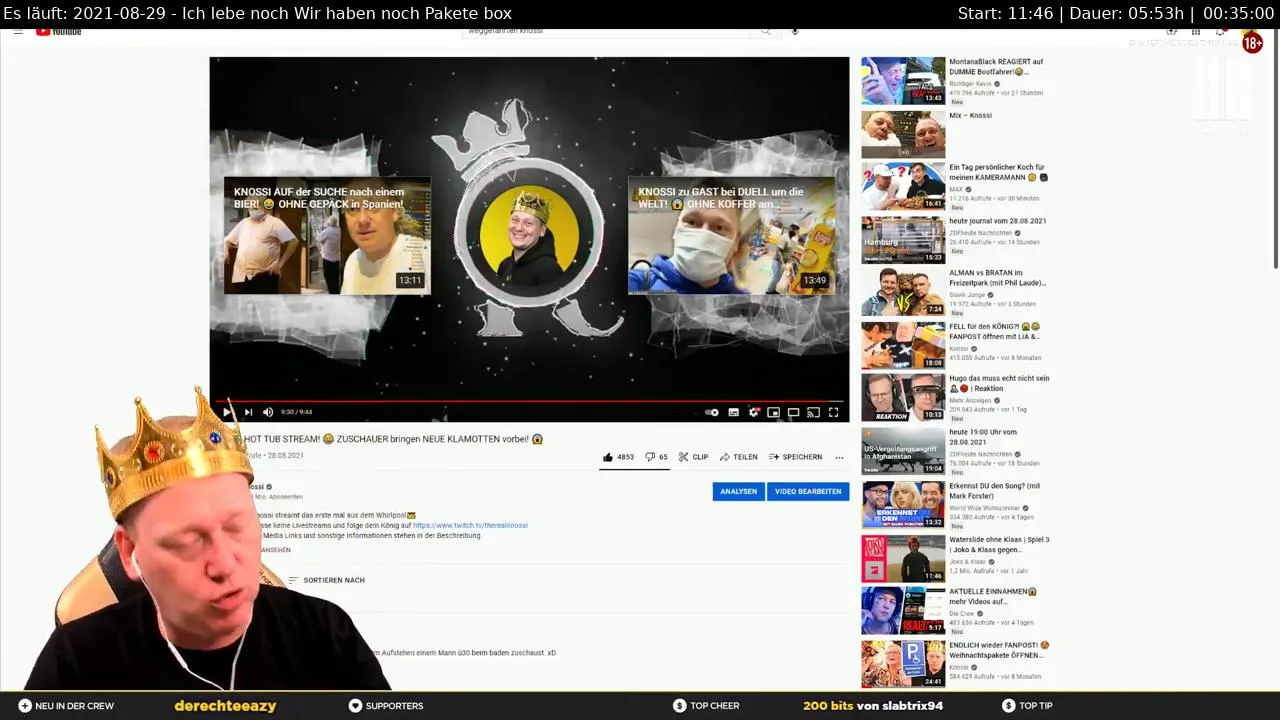Click the VIDEO BEARBEITEN button

point(808,491)
